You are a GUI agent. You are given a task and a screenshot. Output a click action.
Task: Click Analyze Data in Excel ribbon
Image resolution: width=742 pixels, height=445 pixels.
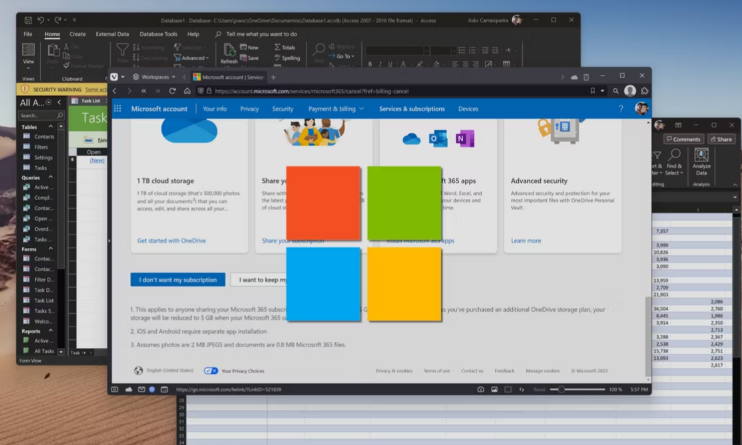pos(701,161)
